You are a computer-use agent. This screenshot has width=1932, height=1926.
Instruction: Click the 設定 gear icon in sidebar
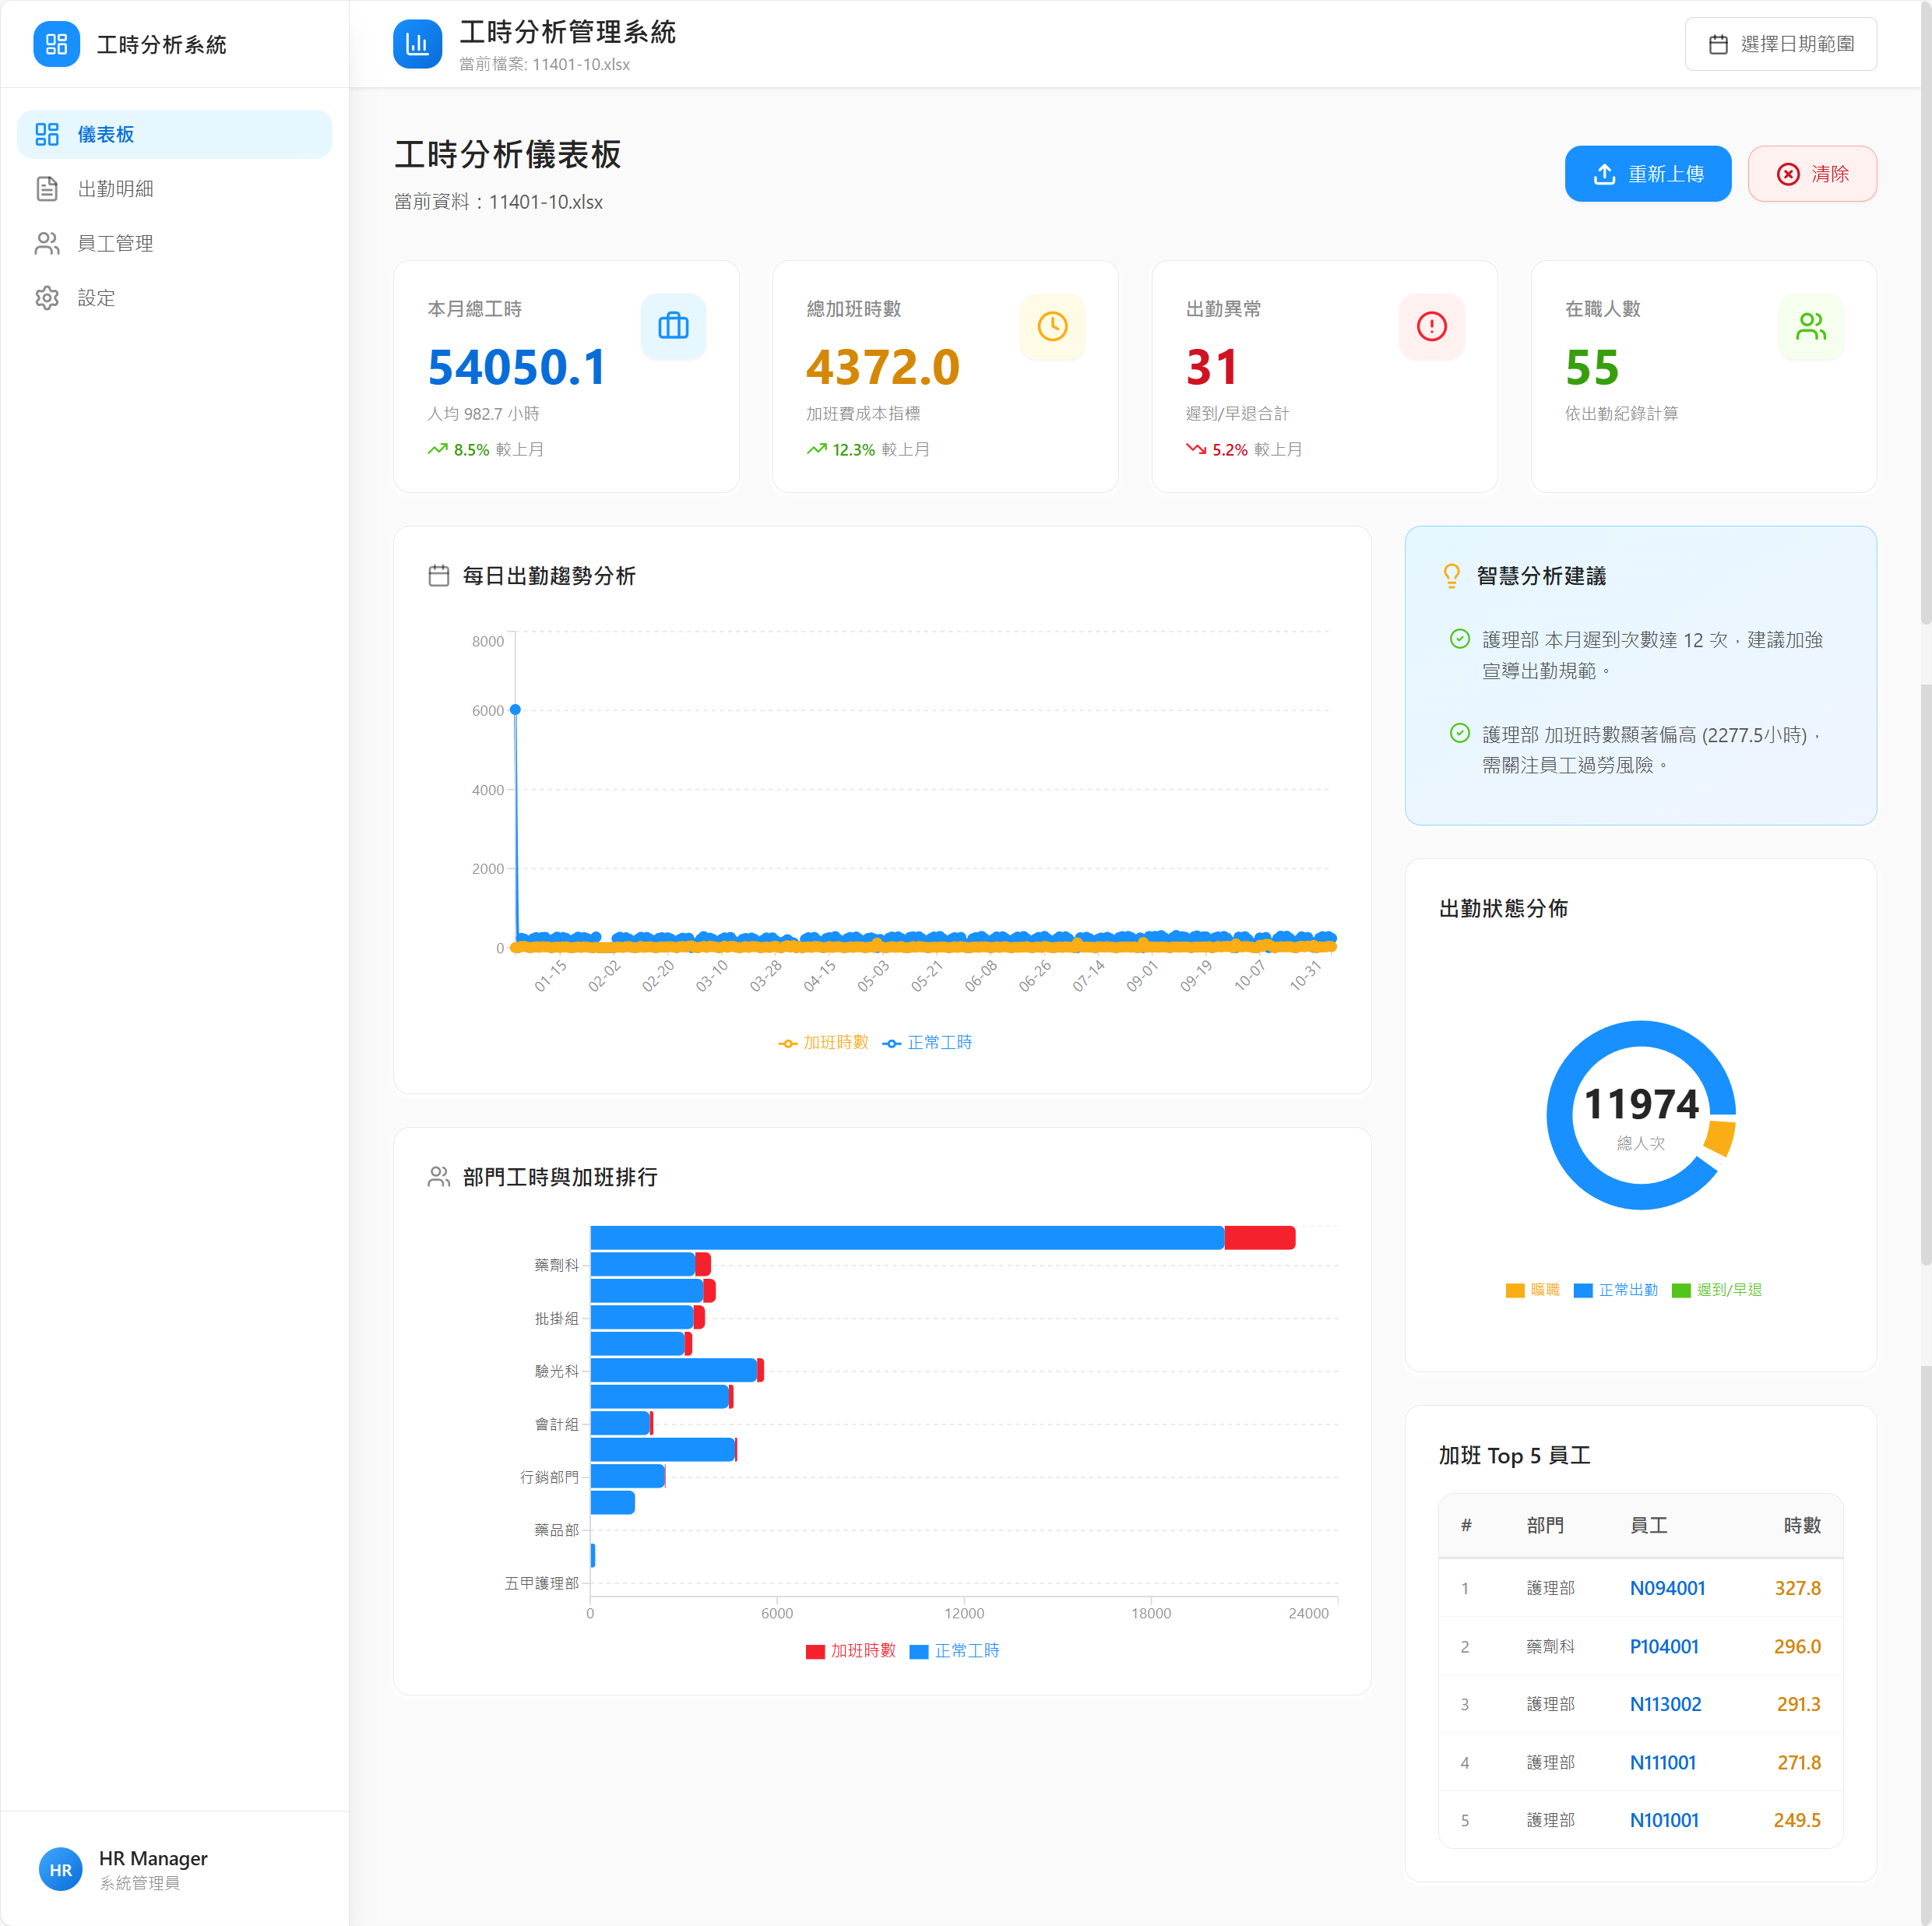point(47,297)
